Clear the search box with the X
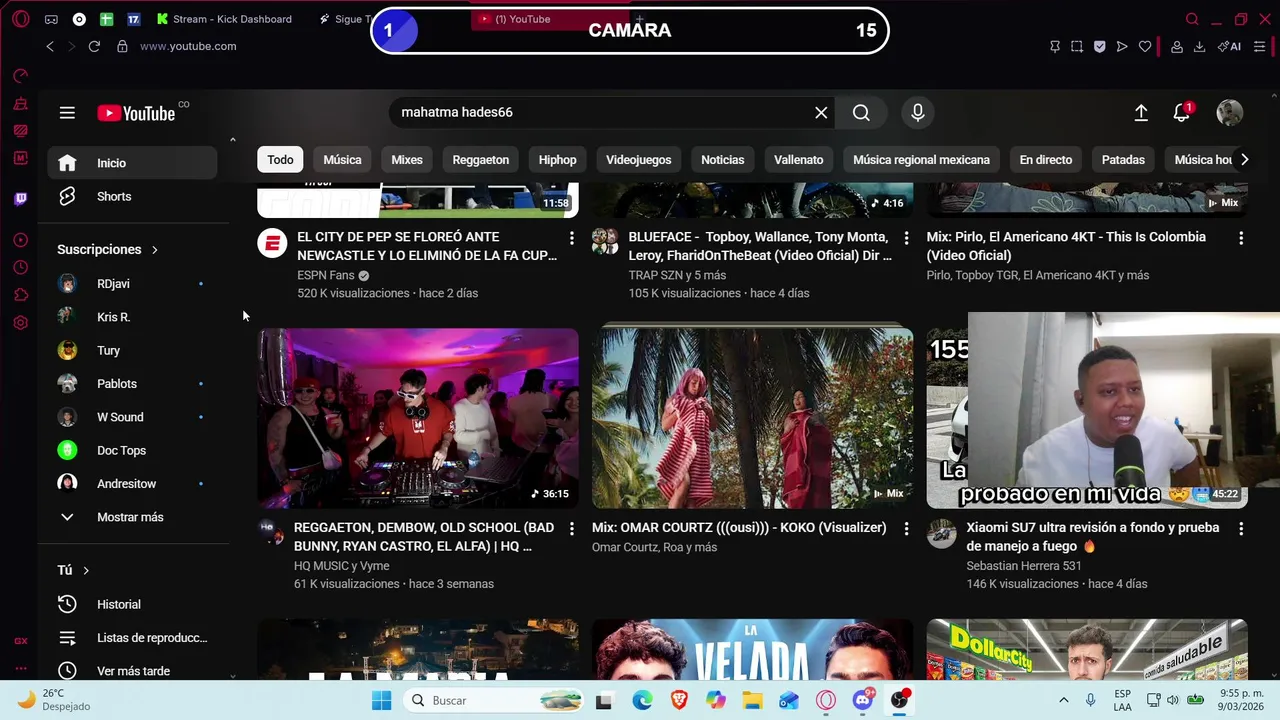 pyautogui.click(x=821, y=113)
